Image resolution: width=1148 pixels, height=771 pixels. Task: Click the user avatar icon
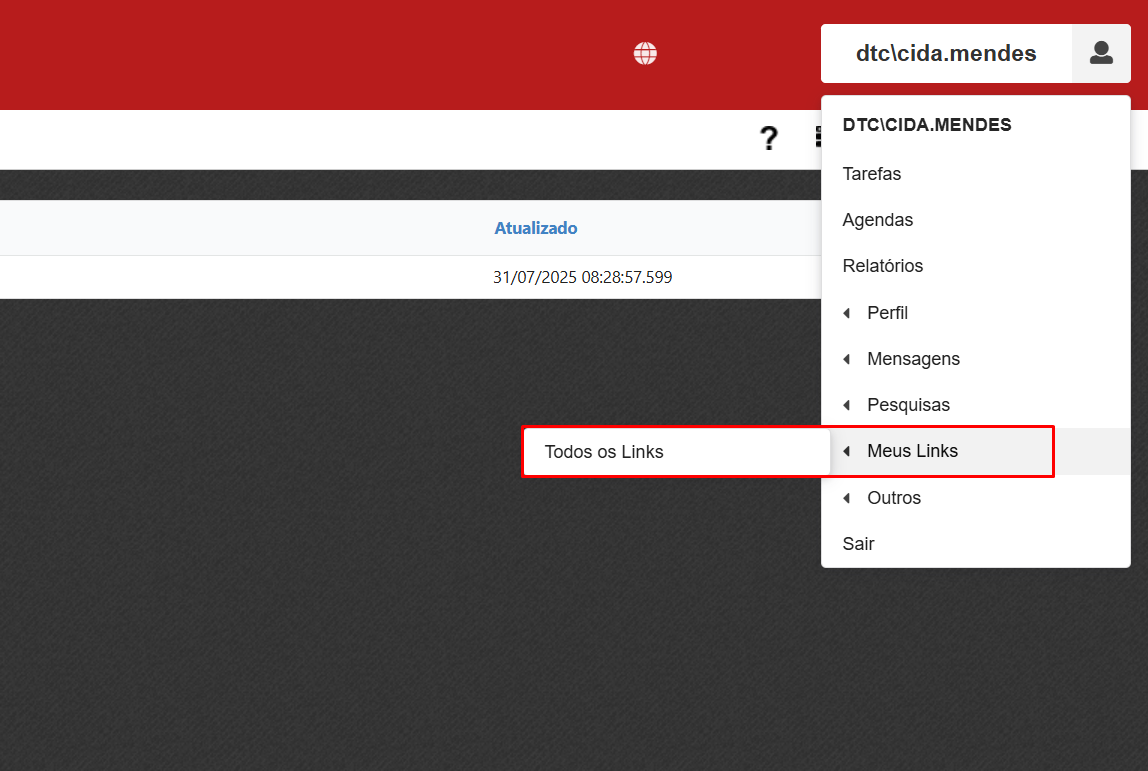(x=1101, y=53)
